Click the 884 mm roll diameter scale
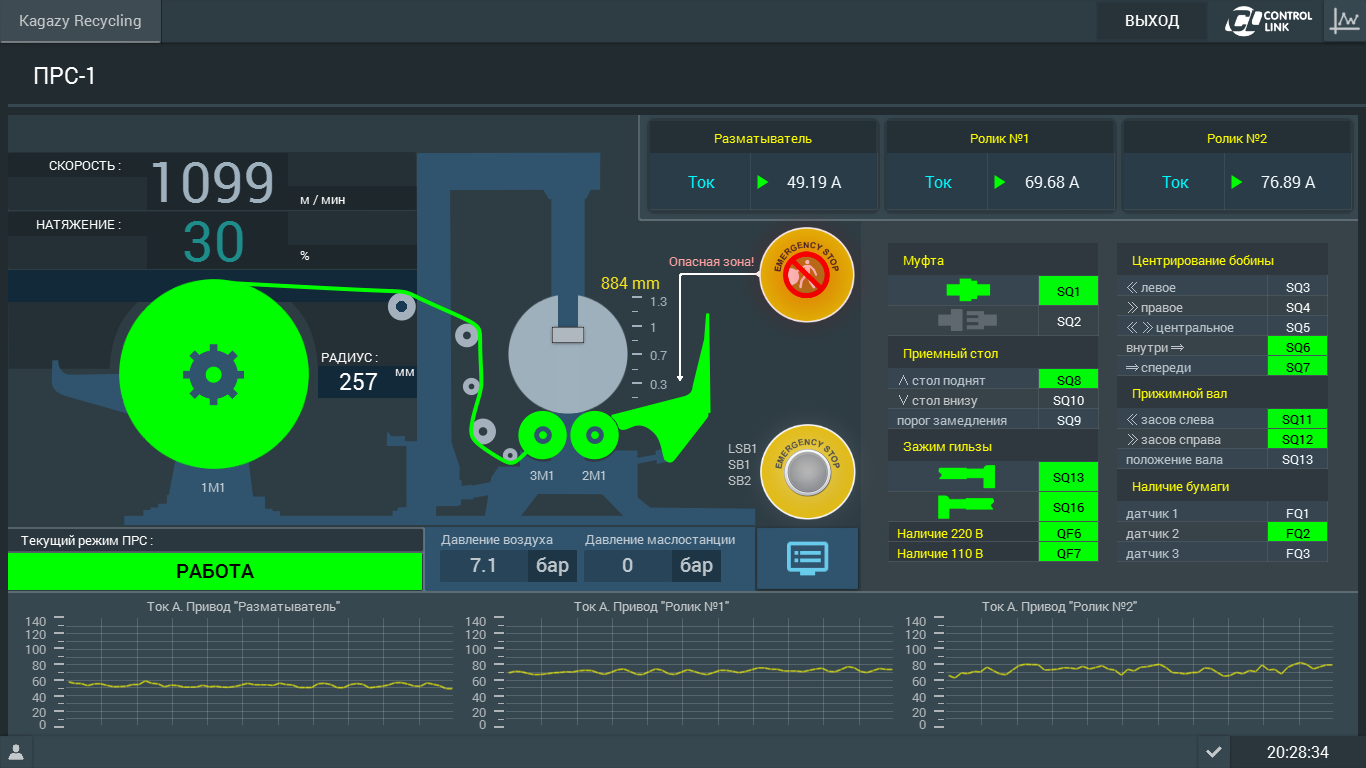The height and width of the screenshot is (768, 1366). [630, 283]
